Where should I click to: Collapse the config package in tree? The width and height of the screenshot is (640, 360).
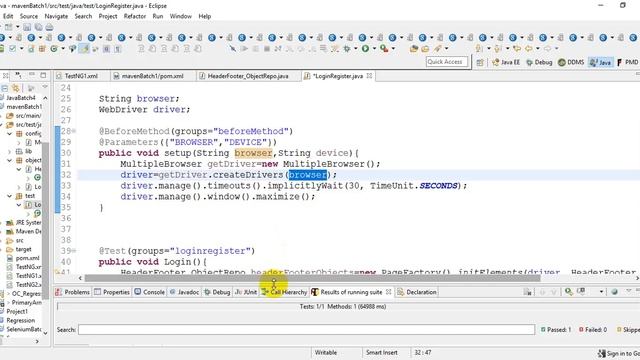(x=9, y=133)
